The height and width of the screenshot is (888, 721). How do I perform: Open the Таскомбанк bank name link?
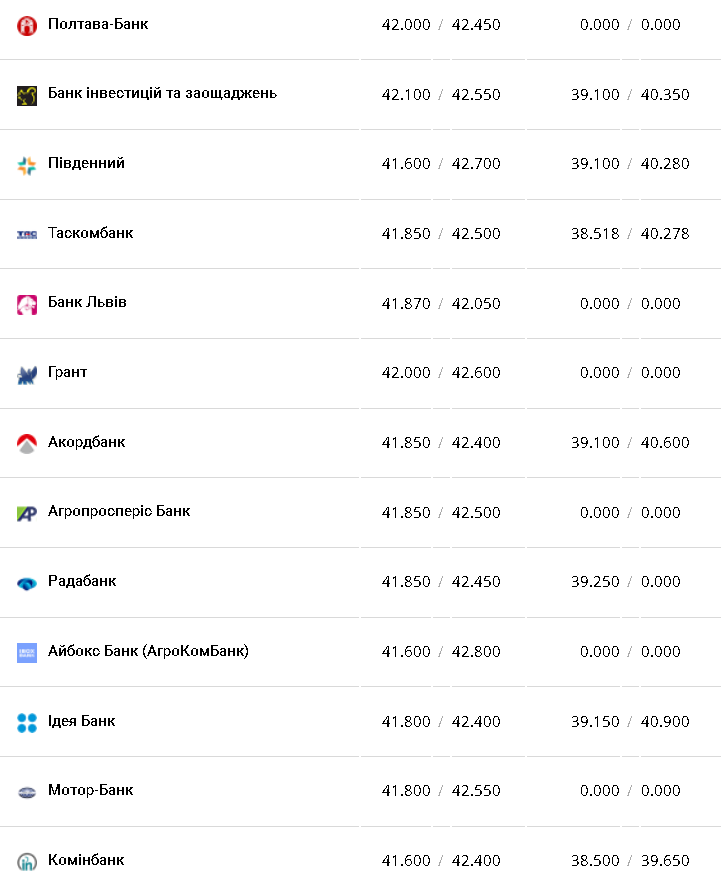click(x=90, y=233)
